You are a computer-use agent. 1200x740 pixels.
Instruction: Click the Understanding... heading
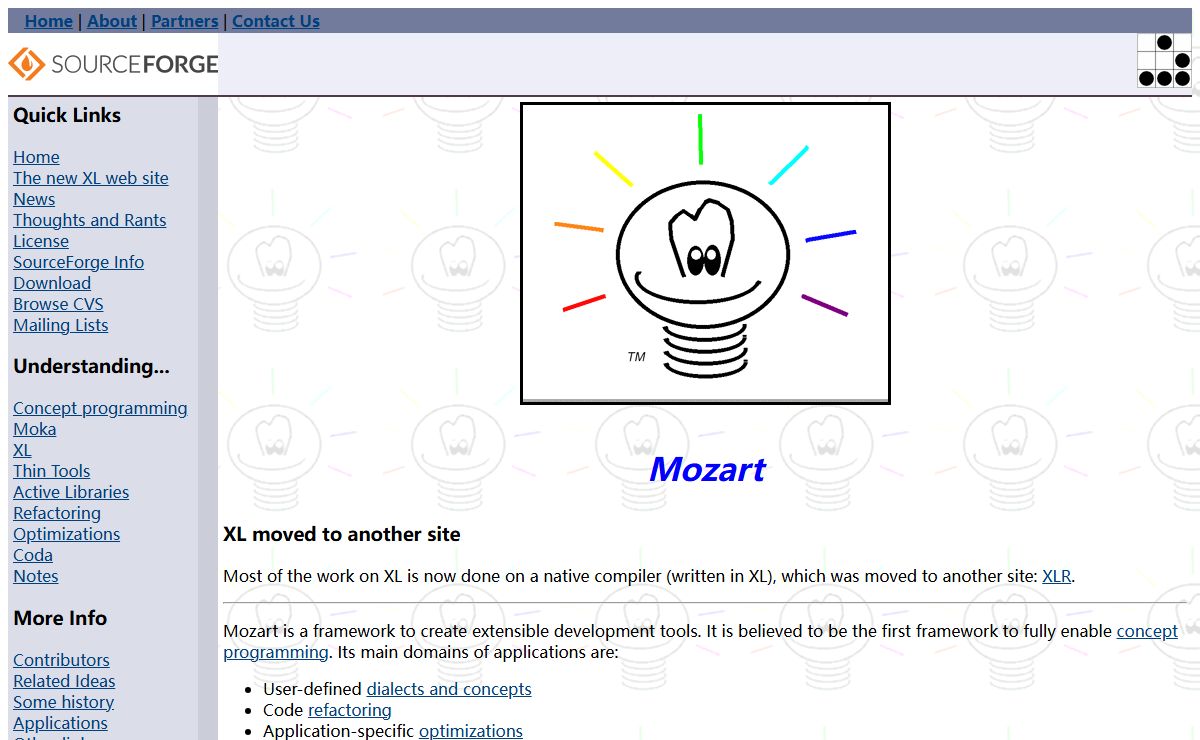click(91, 366)
